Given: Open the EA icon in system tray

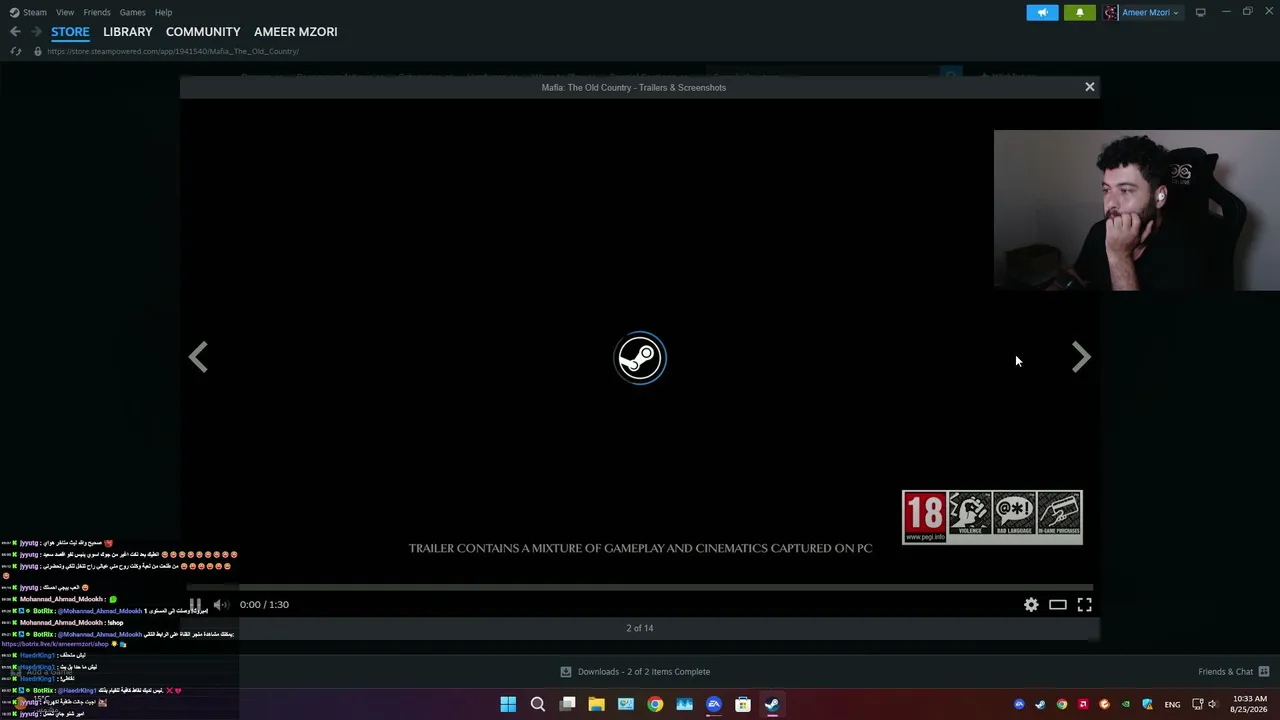Looking at the screenshot, I should [1019, 704].
